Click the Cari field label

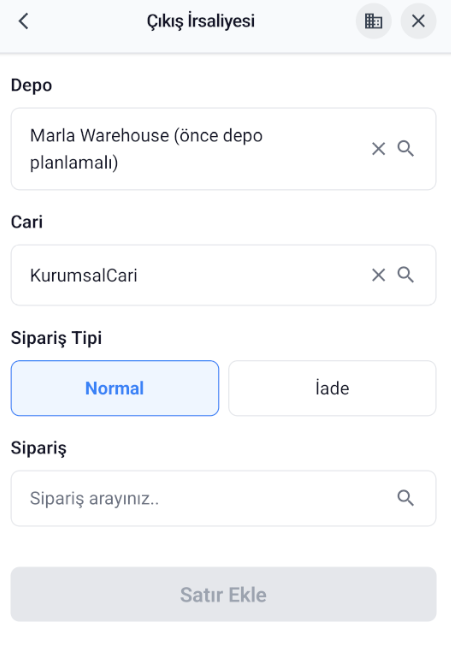(27, 222)
